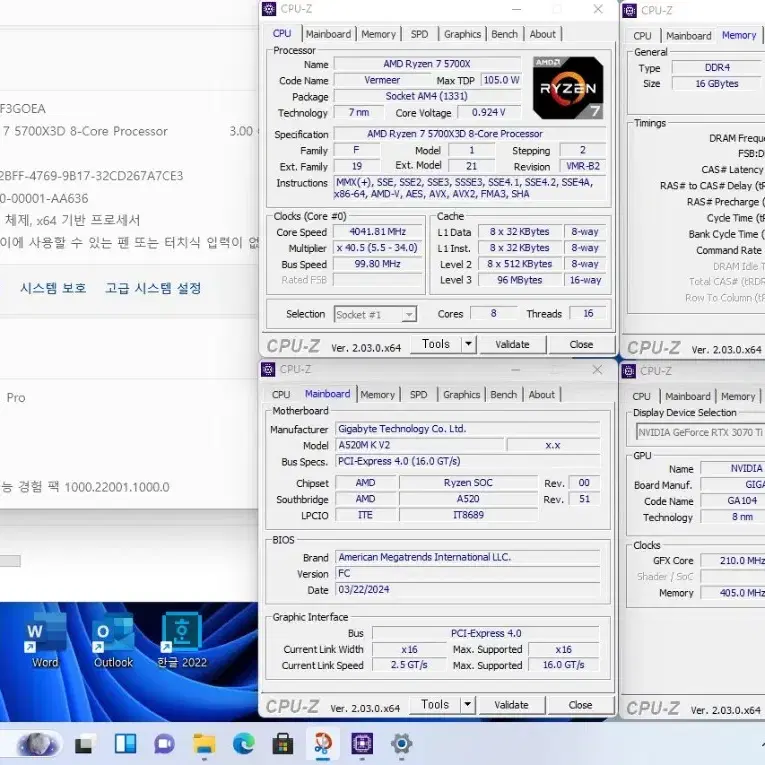Open the 고급 시스템 설정 link
This screenshot has height=765, width=765.
tap(153, 288)
